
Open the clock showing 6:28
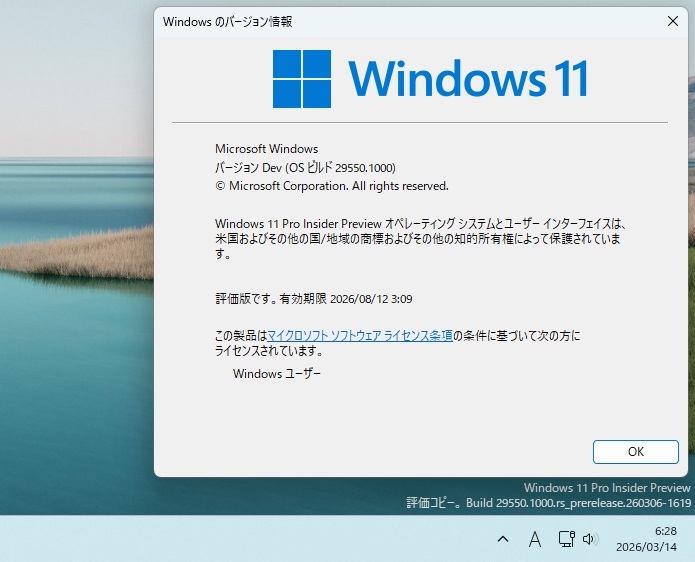[665, 531]
